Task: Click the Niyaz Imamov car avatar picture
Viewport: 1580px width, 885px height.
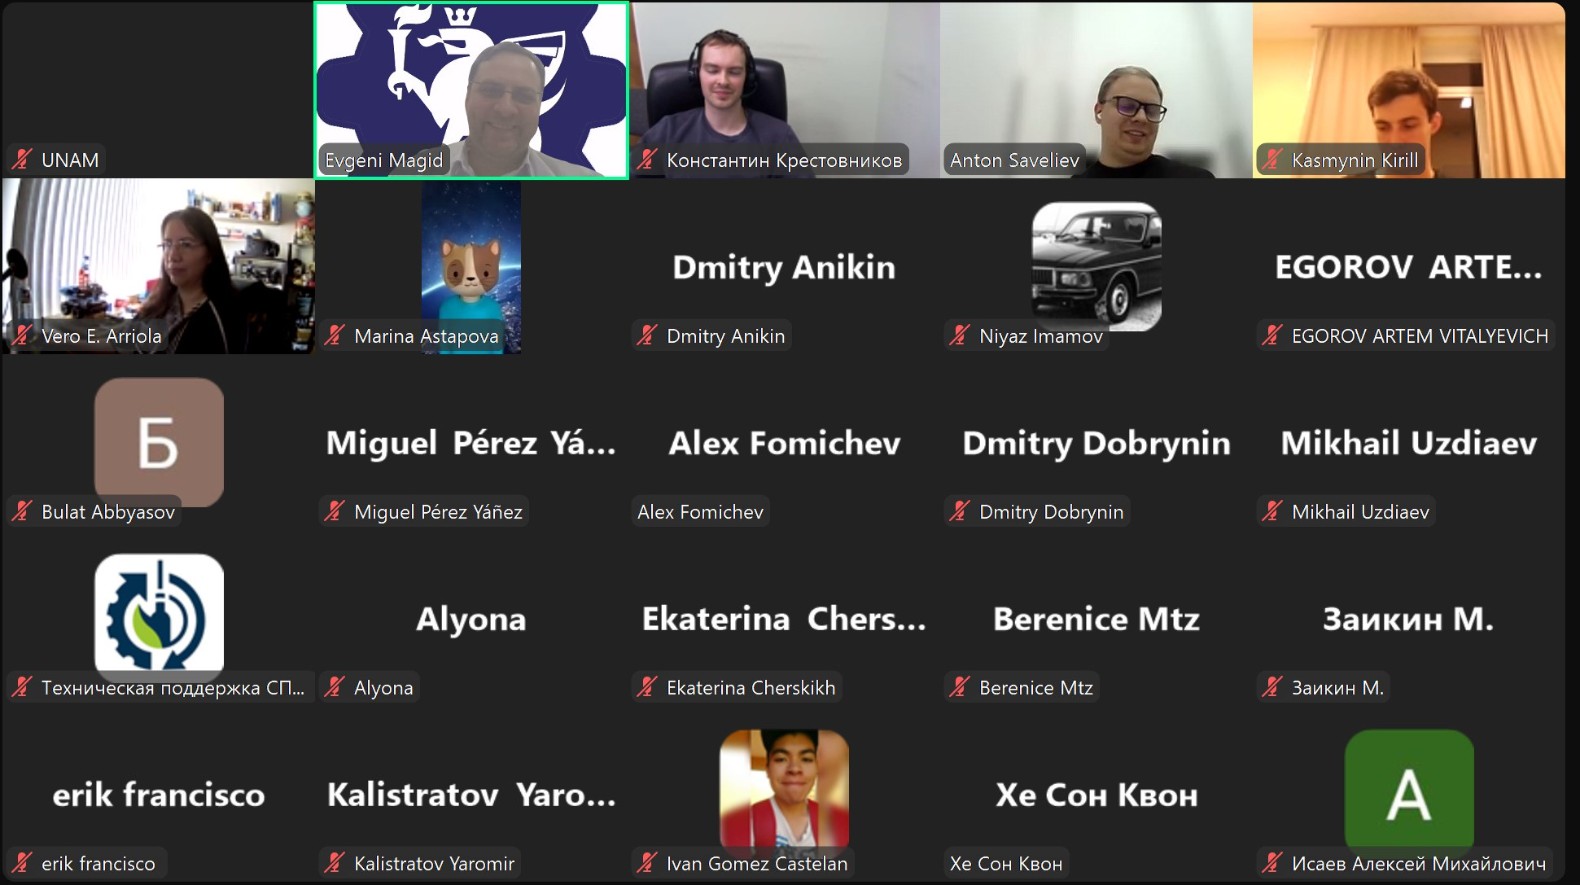Action: [x=1096, y=266]
